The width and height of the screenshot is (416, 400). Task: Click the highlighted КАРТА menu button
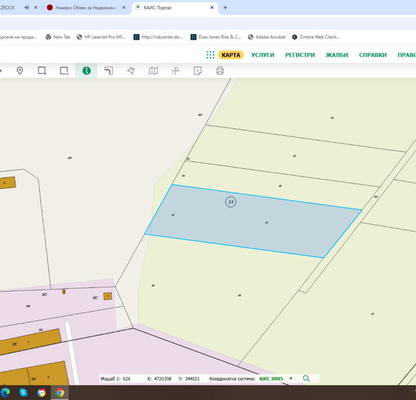231,55
